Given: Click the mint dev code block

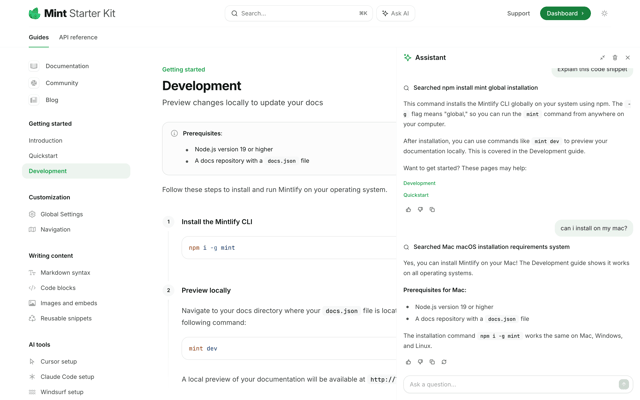Looking at the screenshot, I should tap(289, 349).
